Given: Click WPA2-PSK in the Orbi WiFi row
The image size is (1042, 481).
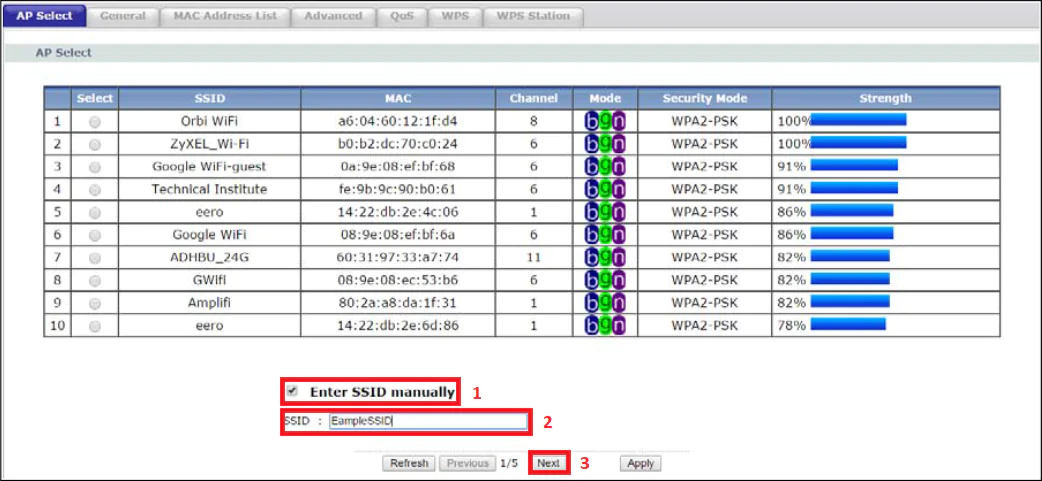Looking at the screenshot, I should tap(704, 122).
